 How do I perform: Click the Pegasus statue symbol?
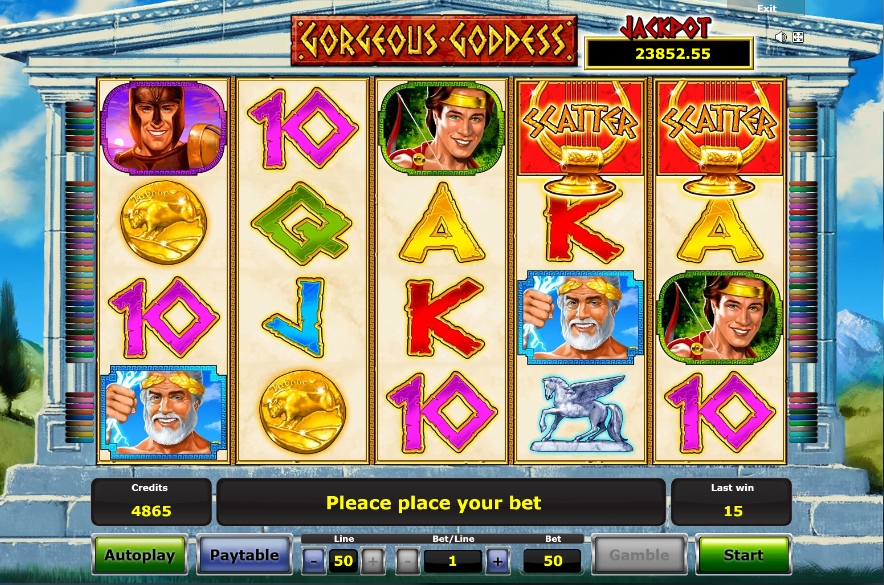pos(580,414)
